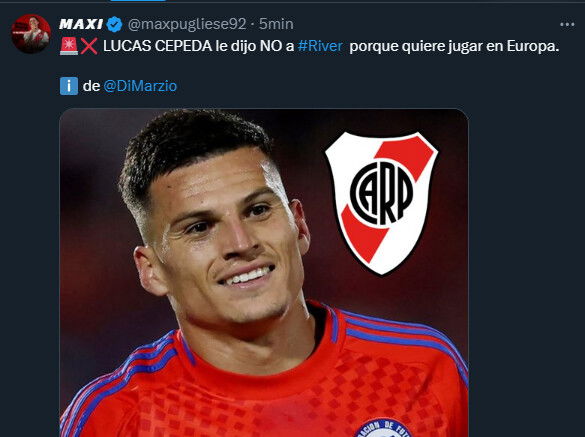The width and height of the screenshot is (585, 437).
Task: Click the word 'de' before @DiMarzio
Action: 91,86
